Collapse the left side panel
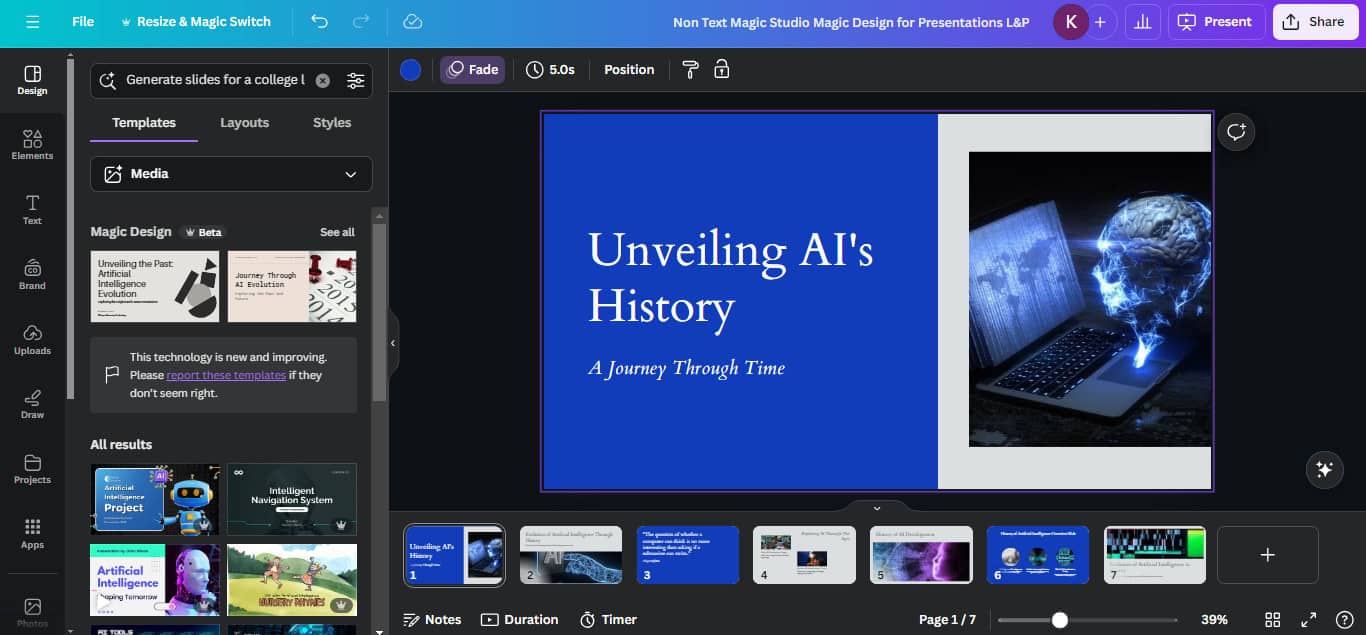 [x=393, y=343]
